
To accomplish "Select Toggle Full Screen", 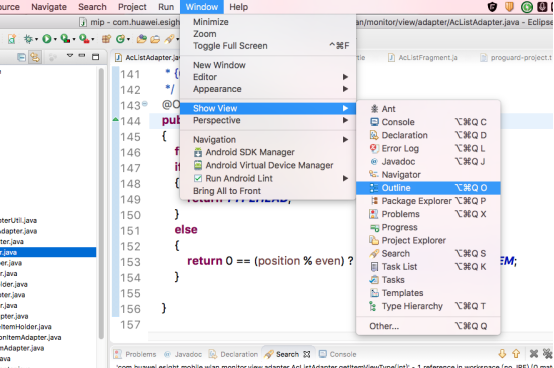I will [268, 46].
